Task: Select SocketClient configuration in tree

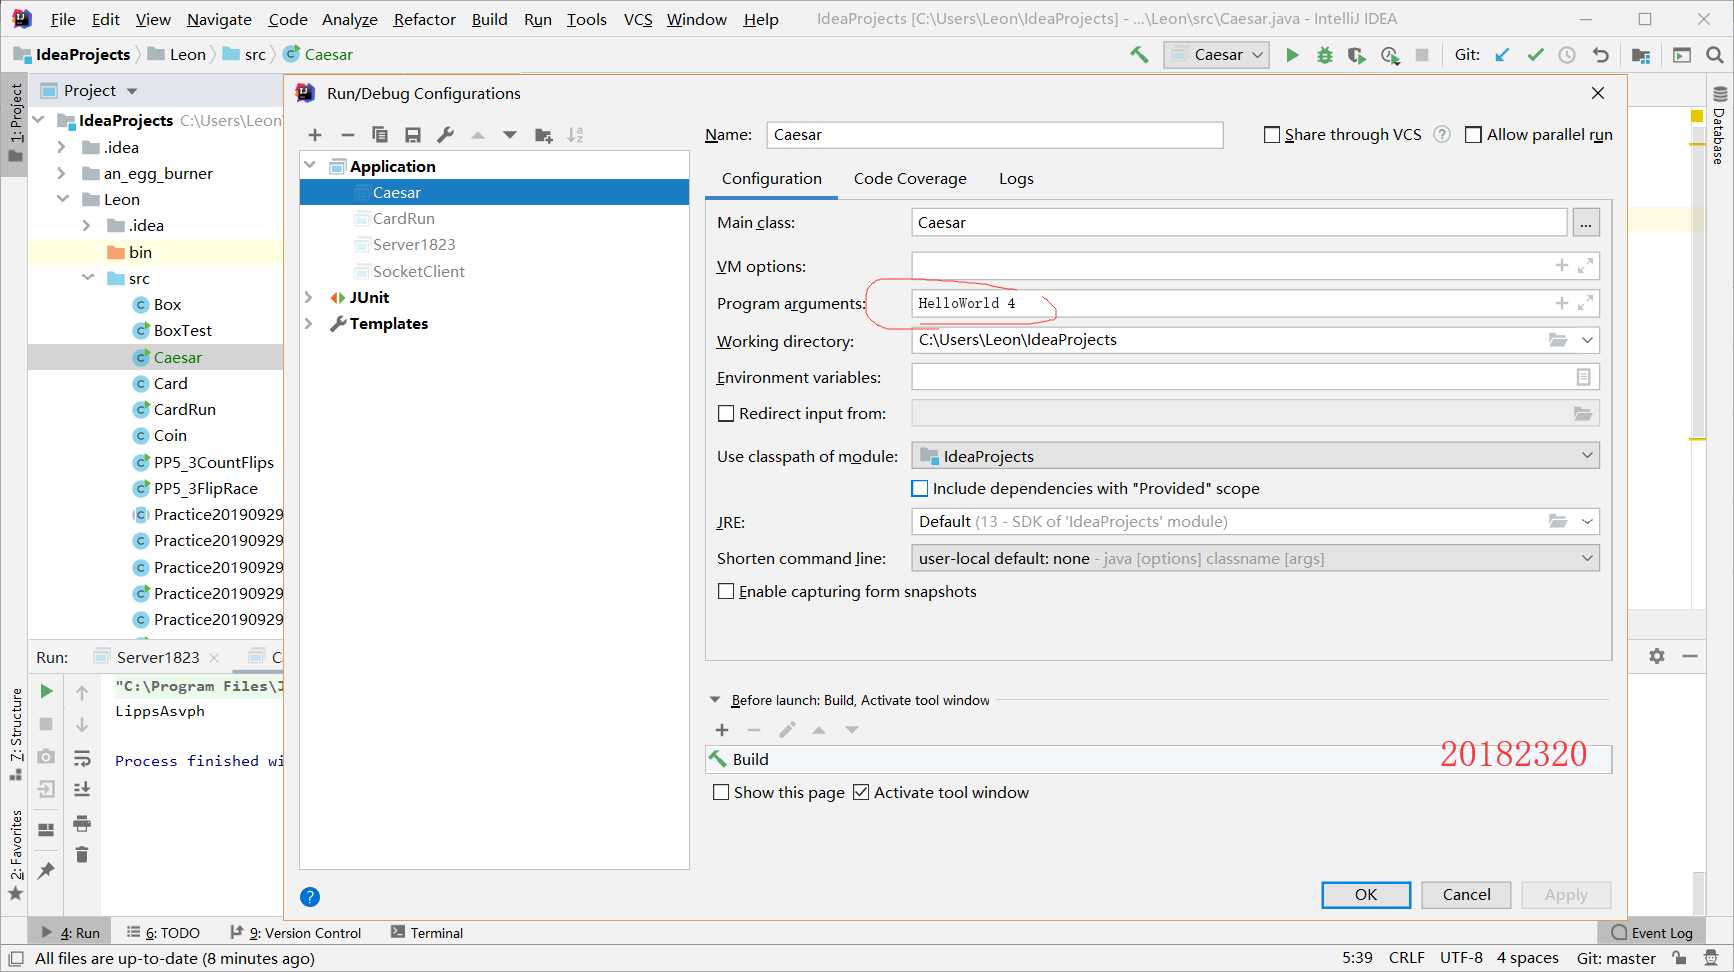Action: (x=418, y=271)
